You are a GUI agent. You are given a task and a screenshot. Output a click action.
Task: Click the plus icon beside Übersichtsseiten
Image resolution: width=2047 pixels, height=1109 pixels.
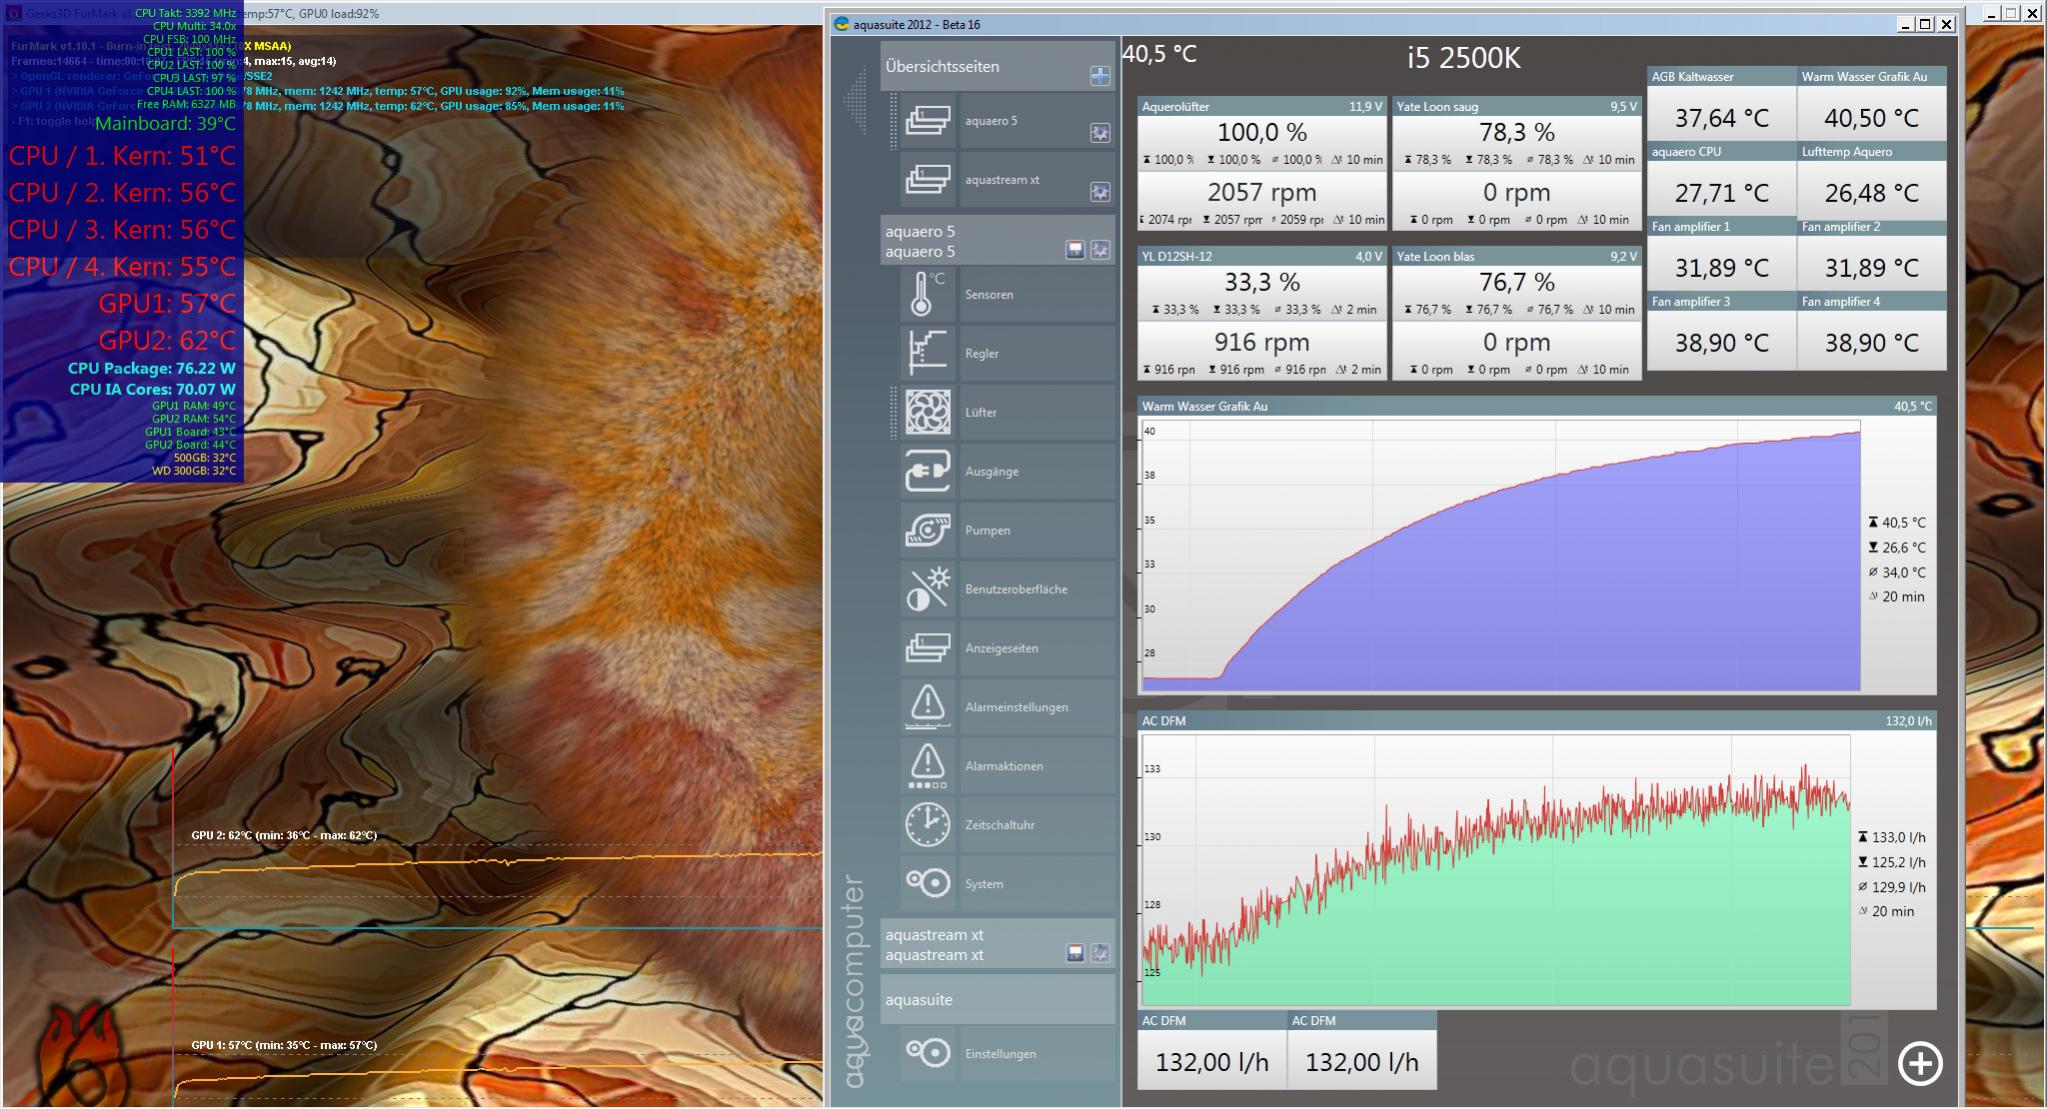(1099, 76)
